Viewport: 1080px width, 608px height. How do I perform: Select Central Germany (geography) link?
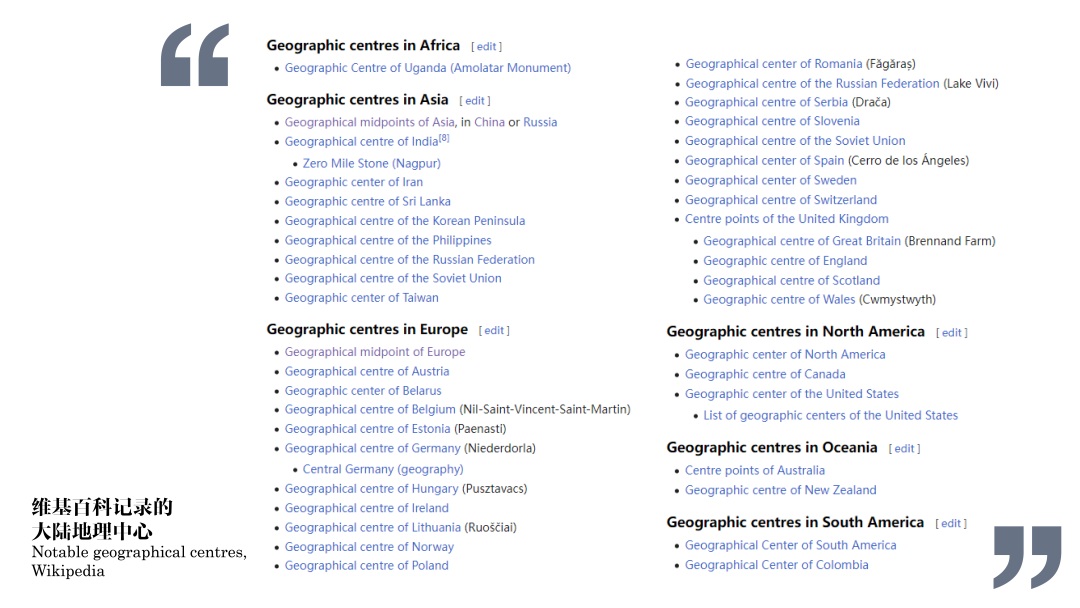pyautogui.click(x=383, y=469)
